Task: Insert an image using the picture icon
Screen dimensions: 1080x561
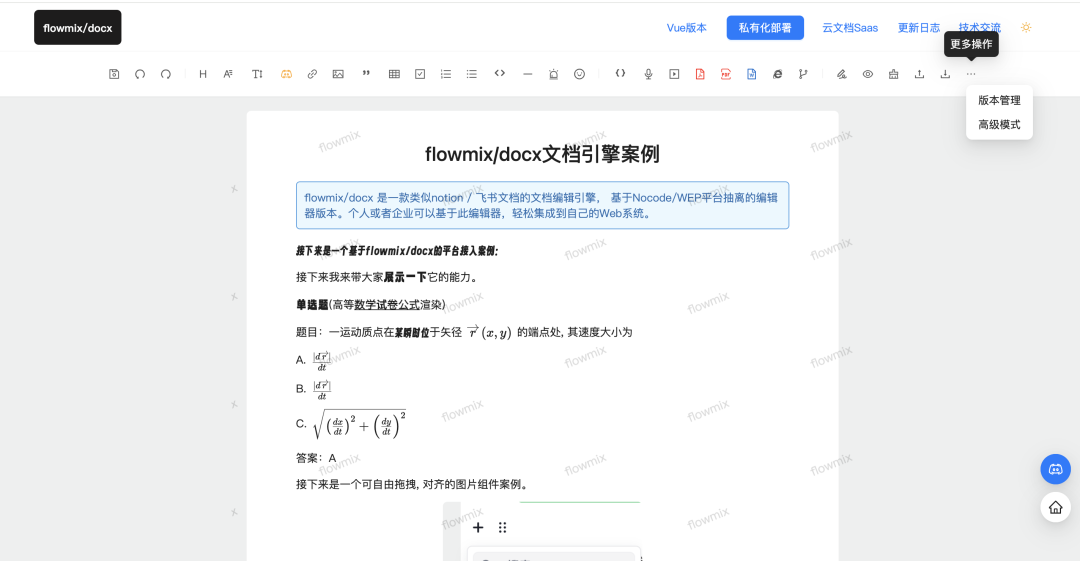Action: [338, 74]
